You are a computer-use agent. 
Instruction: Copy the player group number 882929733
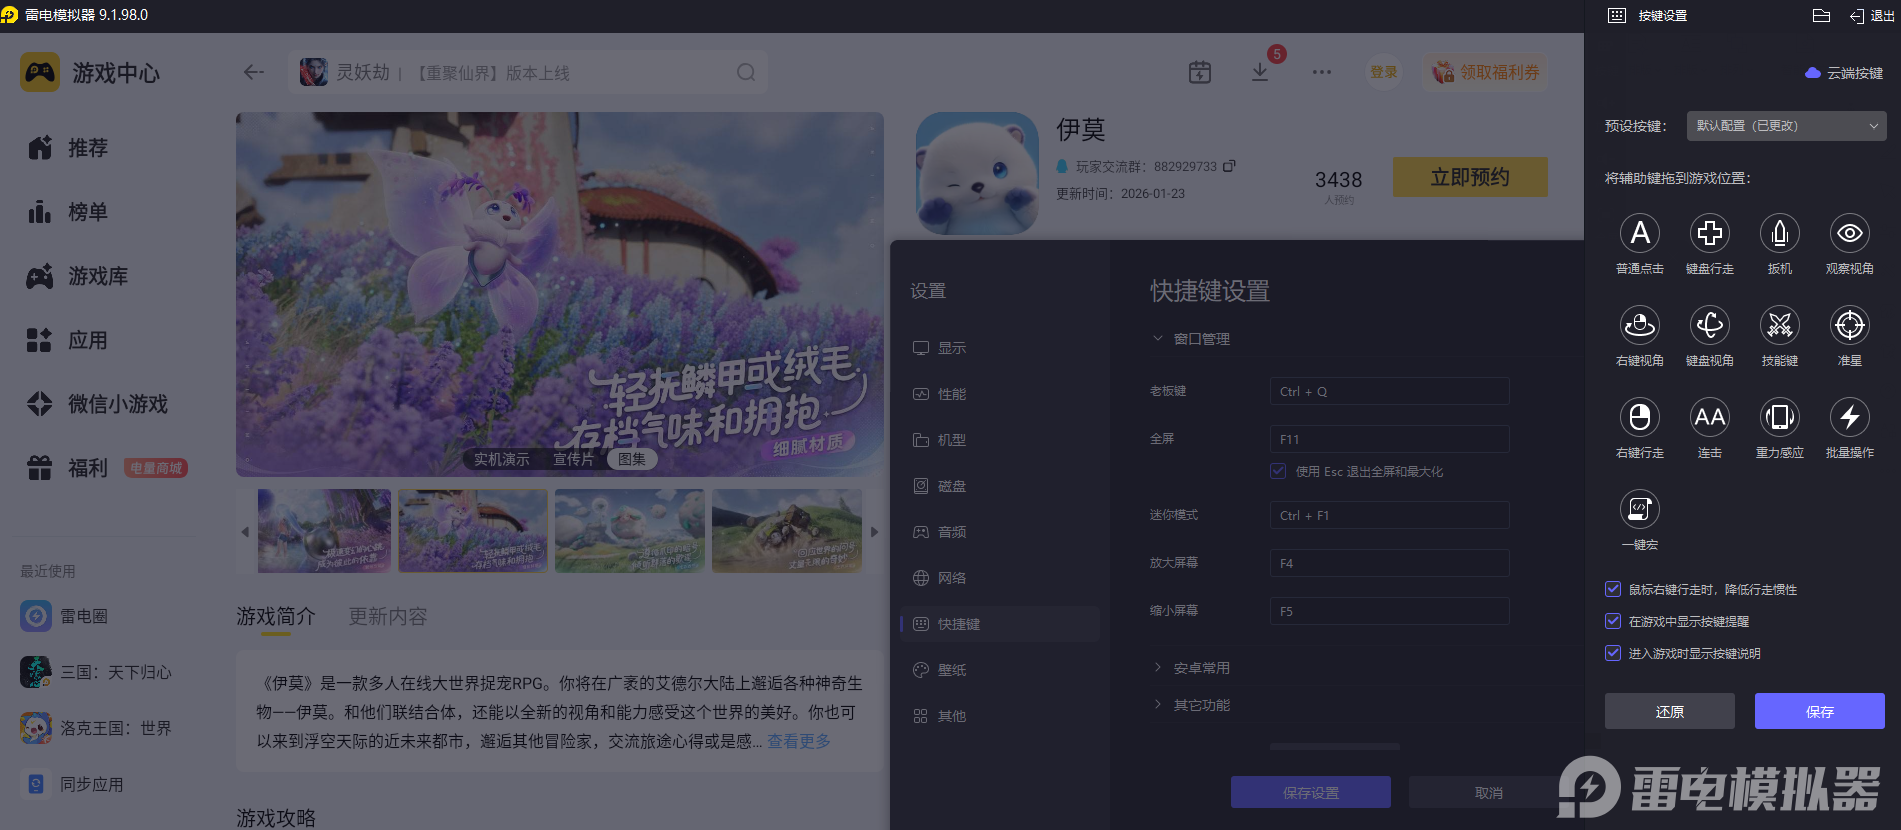point(1229,166)
